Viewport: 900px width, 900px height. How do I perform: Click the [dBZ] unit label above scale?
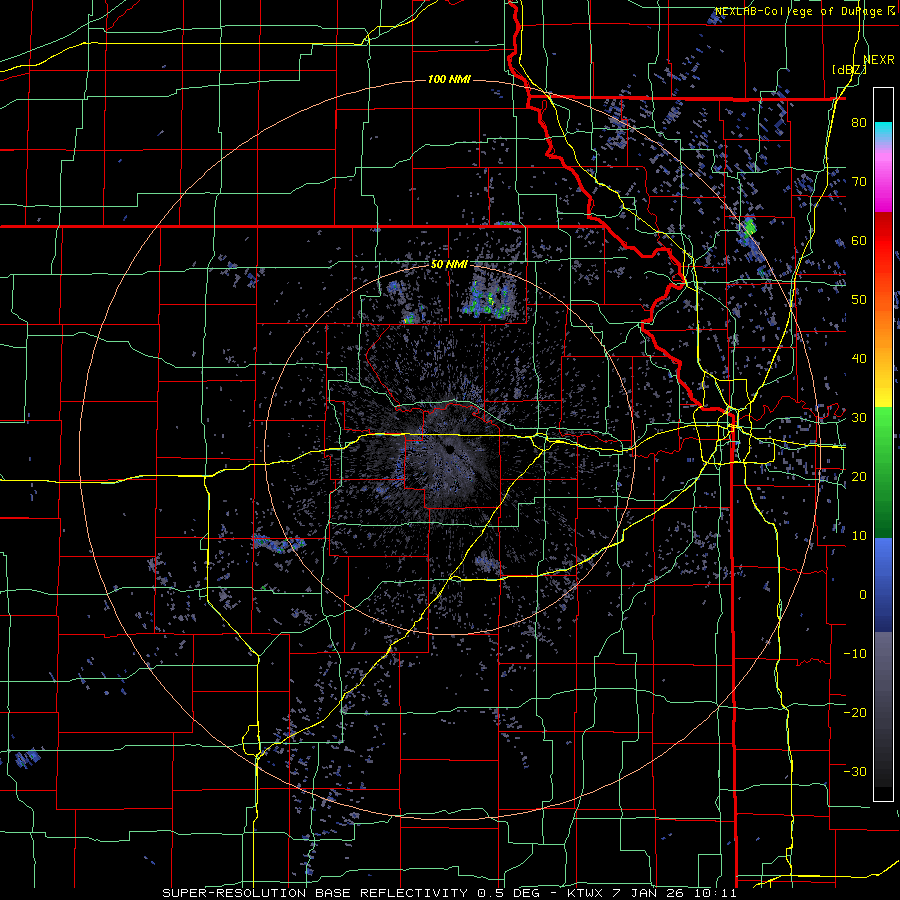click(849, 70)
